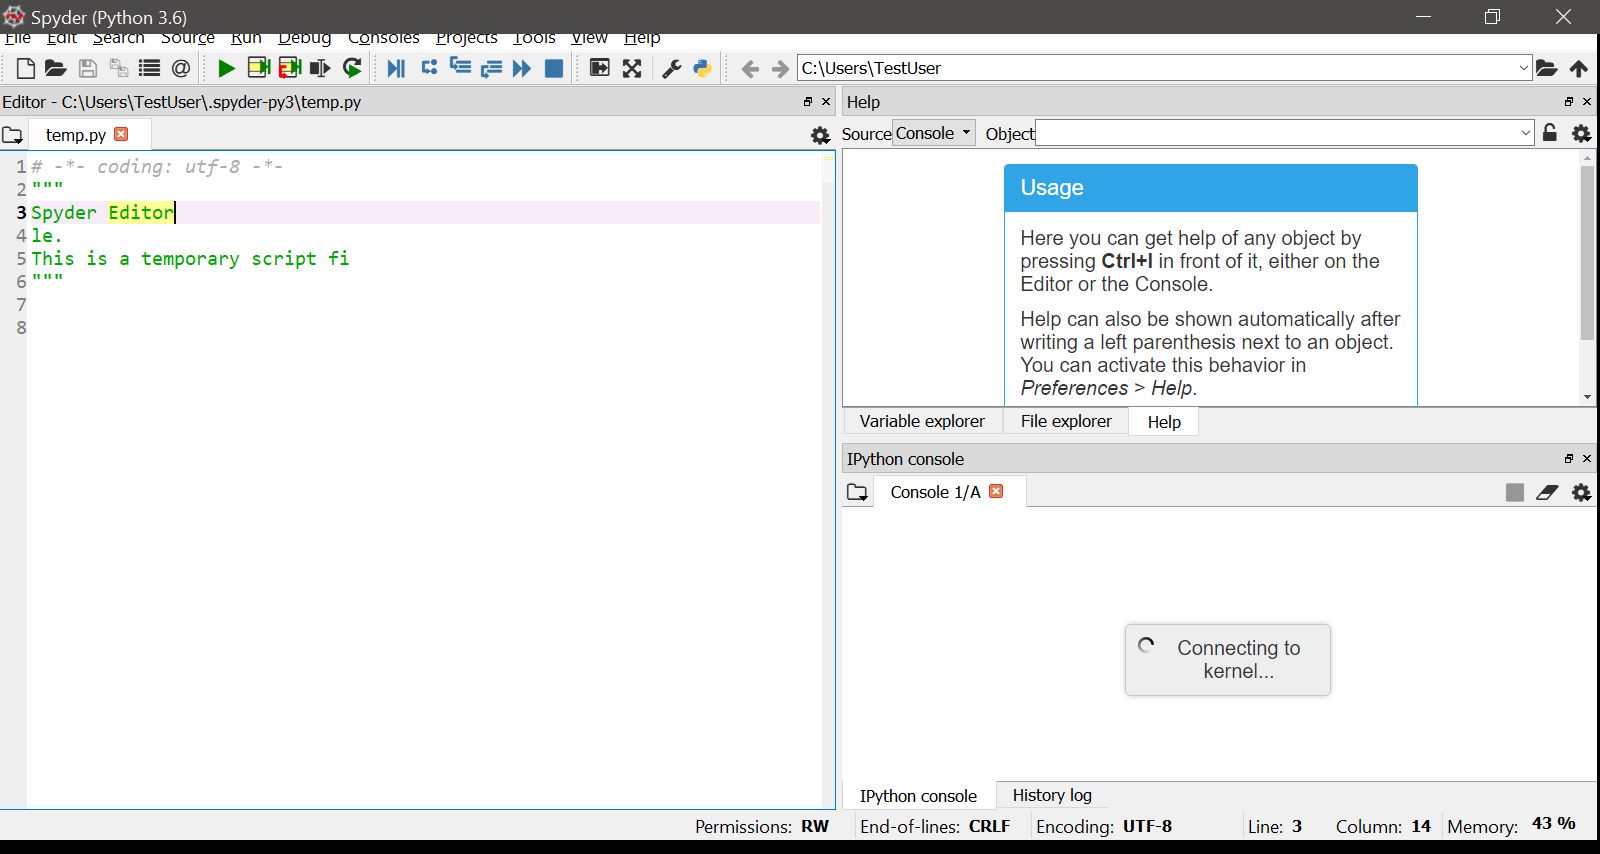The height and width of the screenshot is (854, 1600).
Task: Open the Help pane options gear icon
Action: 1582,133
